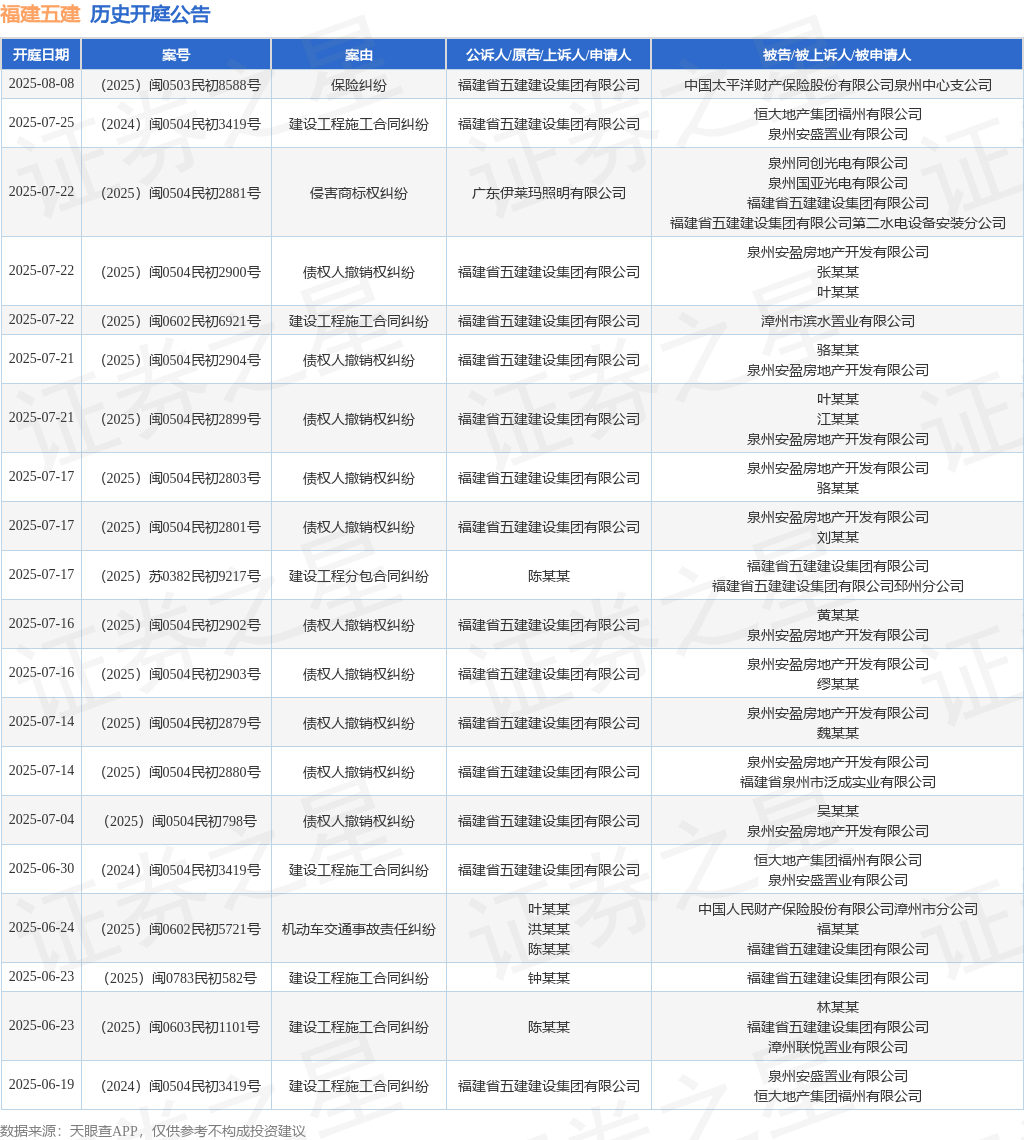Image resolution: width=1024 pixels, height=1140 pixels.
Task: Click the date 2025-08-08
Action: [x=41, y=84]
